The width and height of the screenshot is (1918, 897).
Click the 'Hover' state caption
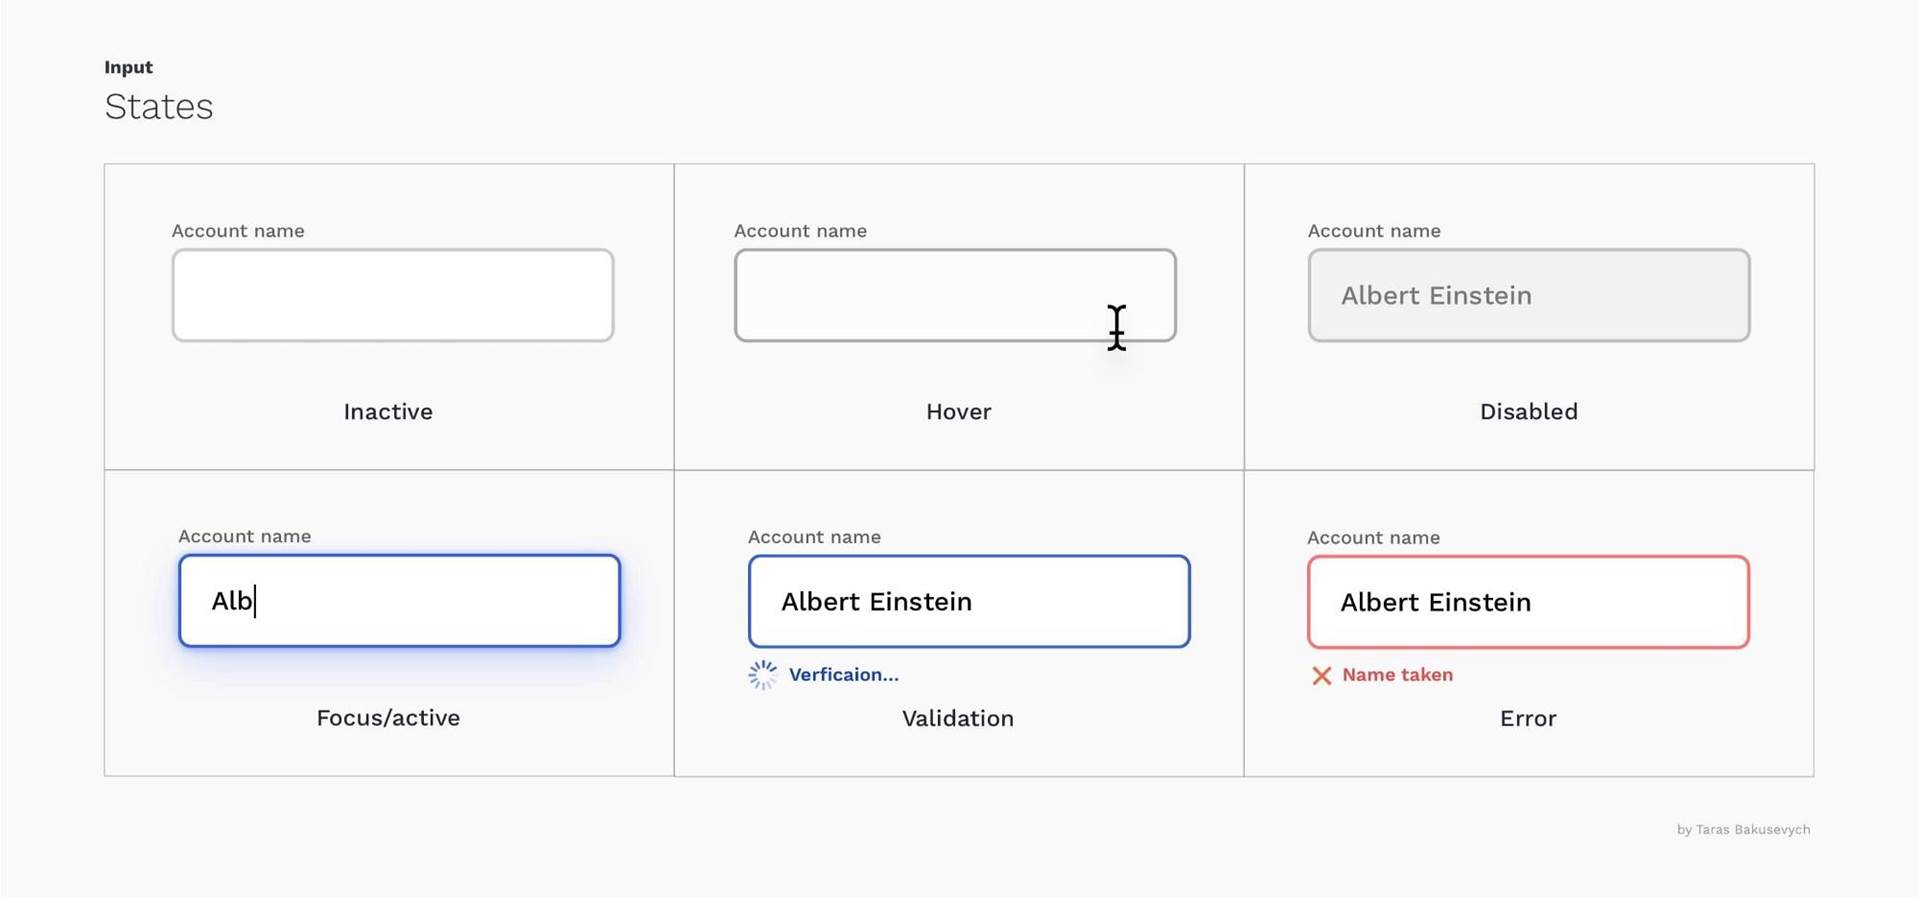[958, 412]
